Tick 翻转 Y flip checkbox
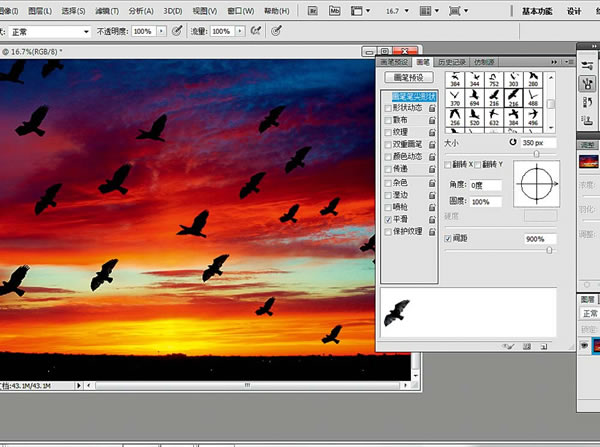This screenshot has width=600, height=447. [x=478, y=165]
